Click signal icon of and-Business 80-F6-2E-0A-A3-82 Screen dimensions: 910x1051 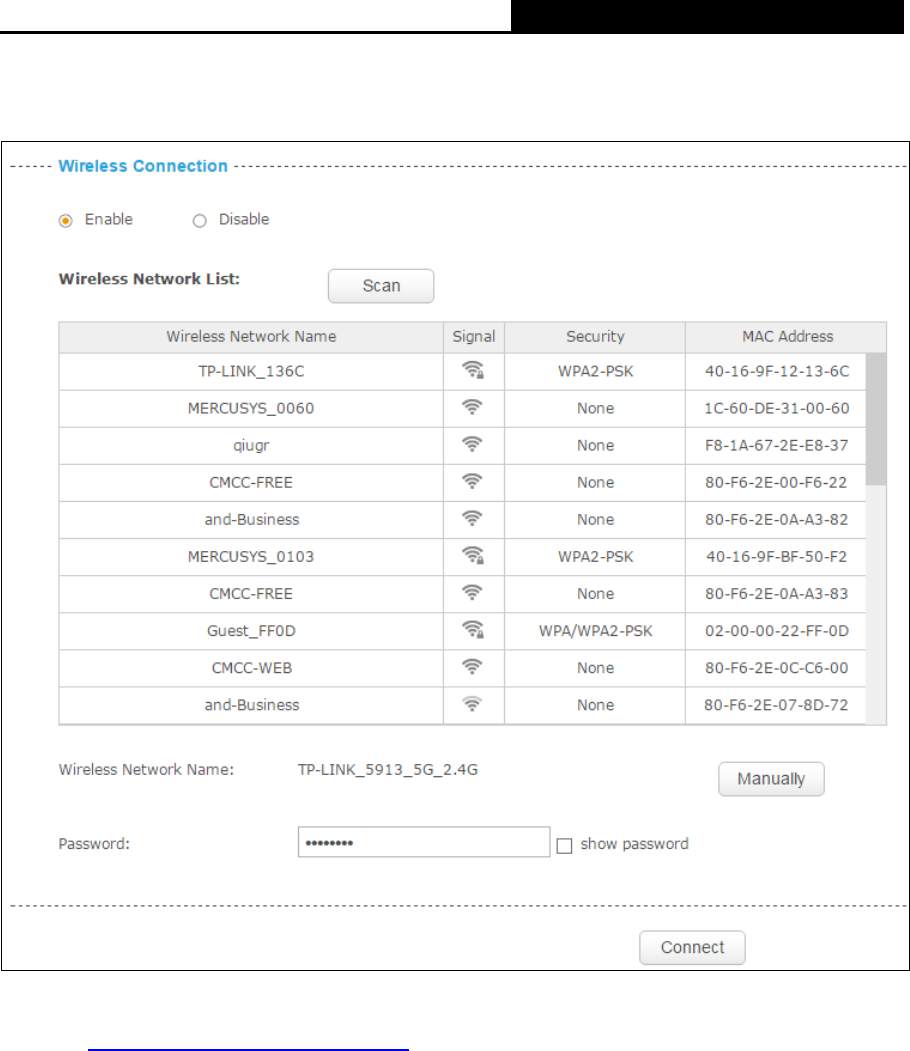tap(472, 519)
